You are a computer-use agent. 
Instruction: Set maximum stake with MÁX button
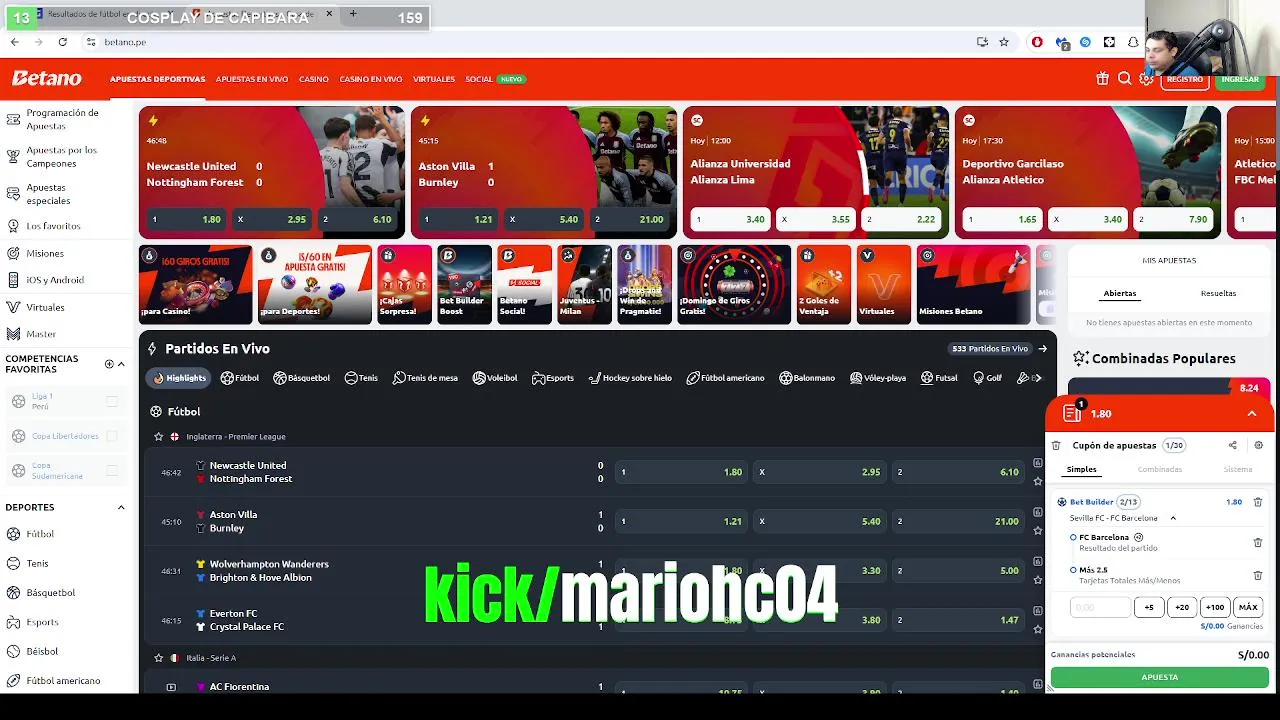1248,607
